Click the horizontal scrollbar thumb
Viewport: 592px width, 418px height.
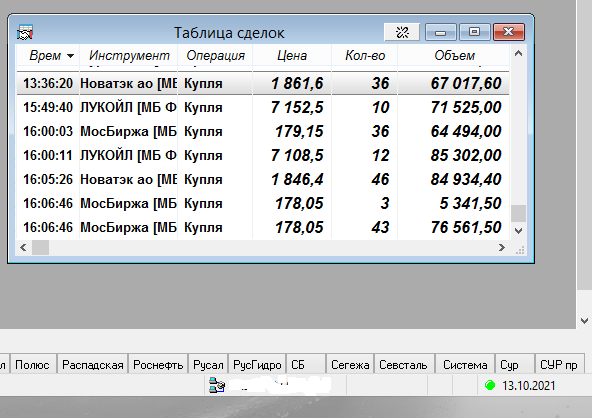pos(40,248)
